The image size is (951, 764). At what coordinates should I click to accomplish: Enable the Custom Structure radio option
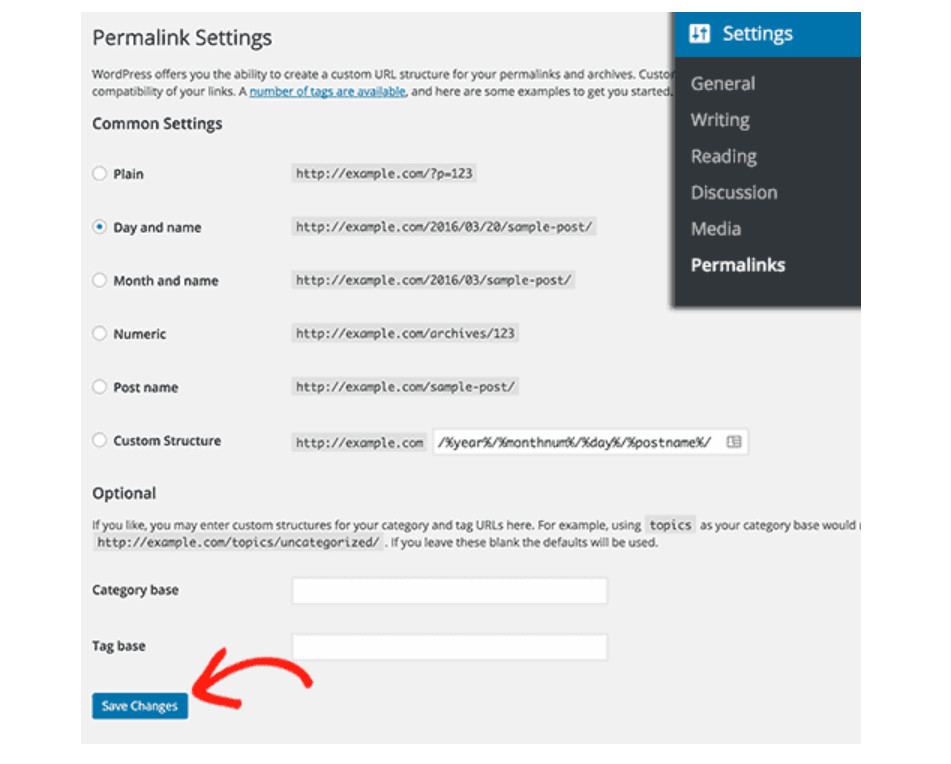[99, 440]
